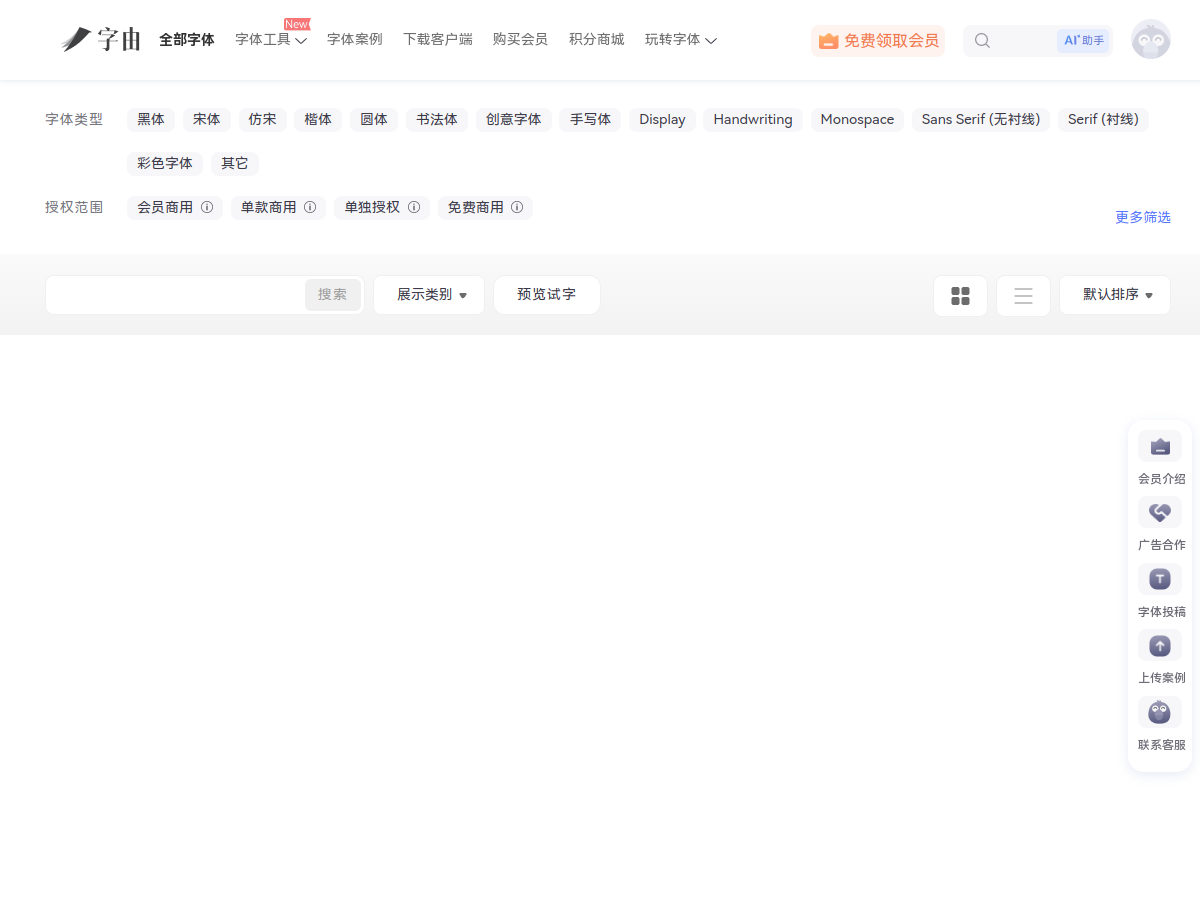
Task: Open 下载客户端 page
Action: 438,40
